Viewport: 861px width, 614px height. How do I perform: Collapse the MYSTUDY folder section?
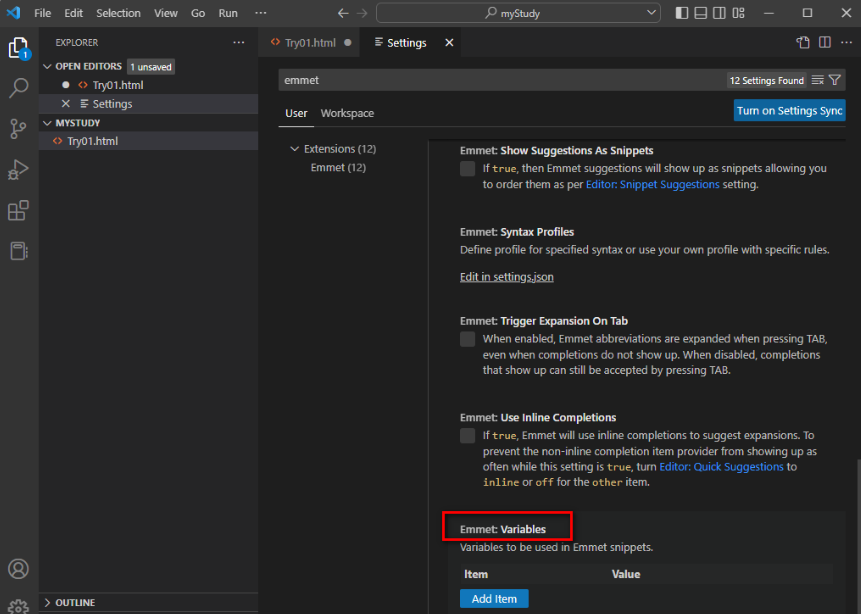[47, 123]
